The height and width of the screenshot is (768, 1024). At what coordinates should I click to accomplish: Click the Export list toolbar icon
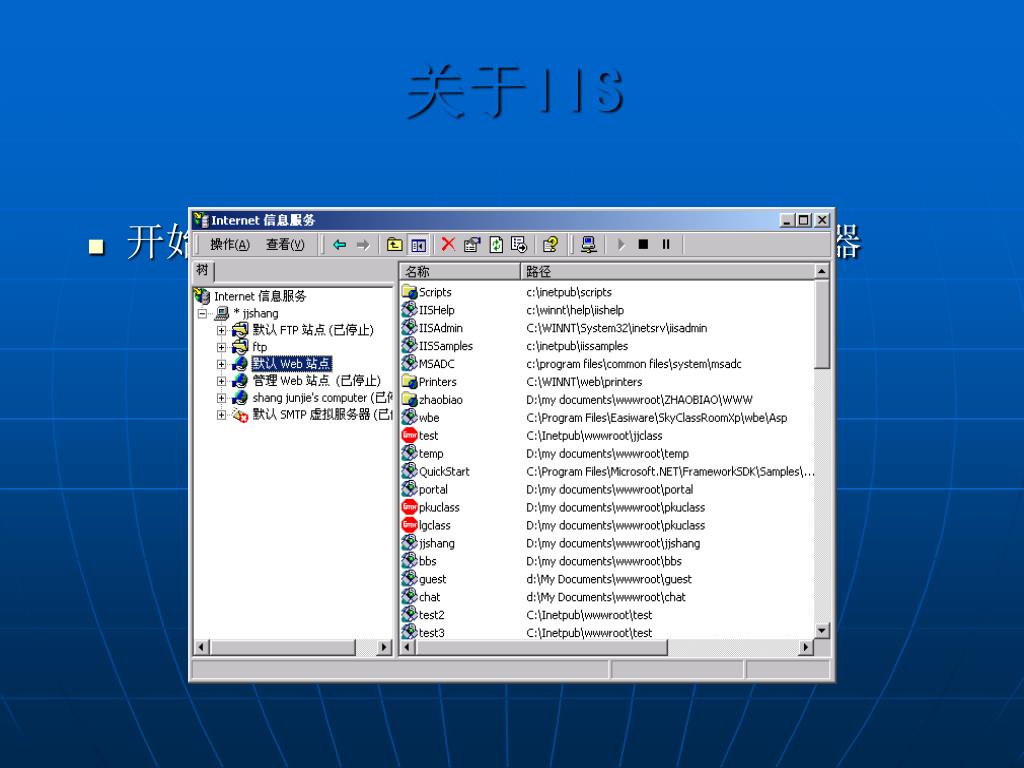pyautogui.click(x=519, y=245)
